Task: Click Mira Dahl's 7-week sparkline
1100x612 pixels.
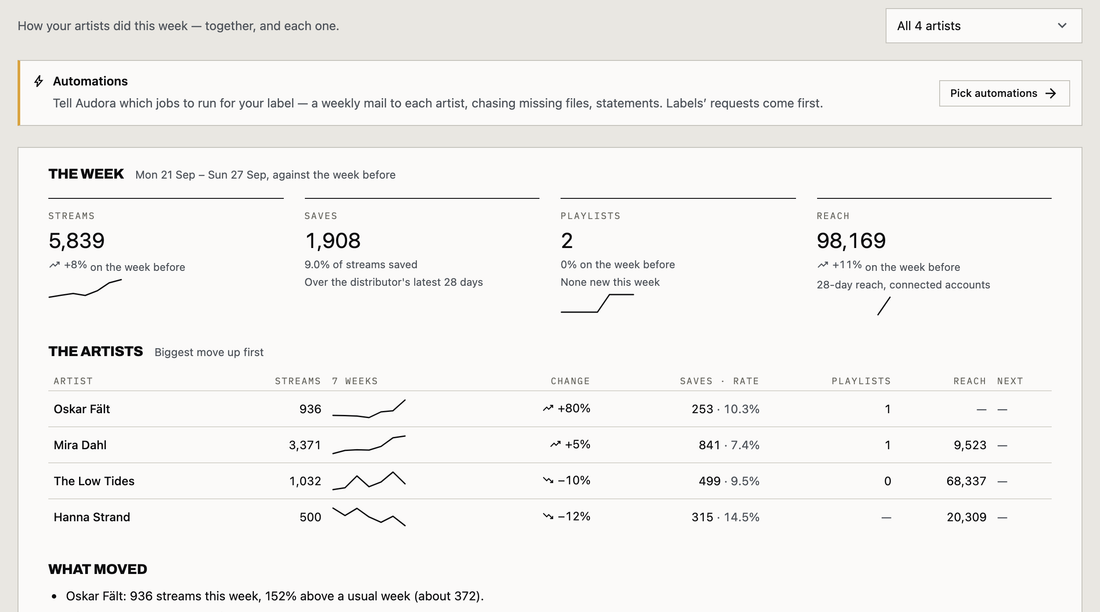Action: (x=369, y=445)
